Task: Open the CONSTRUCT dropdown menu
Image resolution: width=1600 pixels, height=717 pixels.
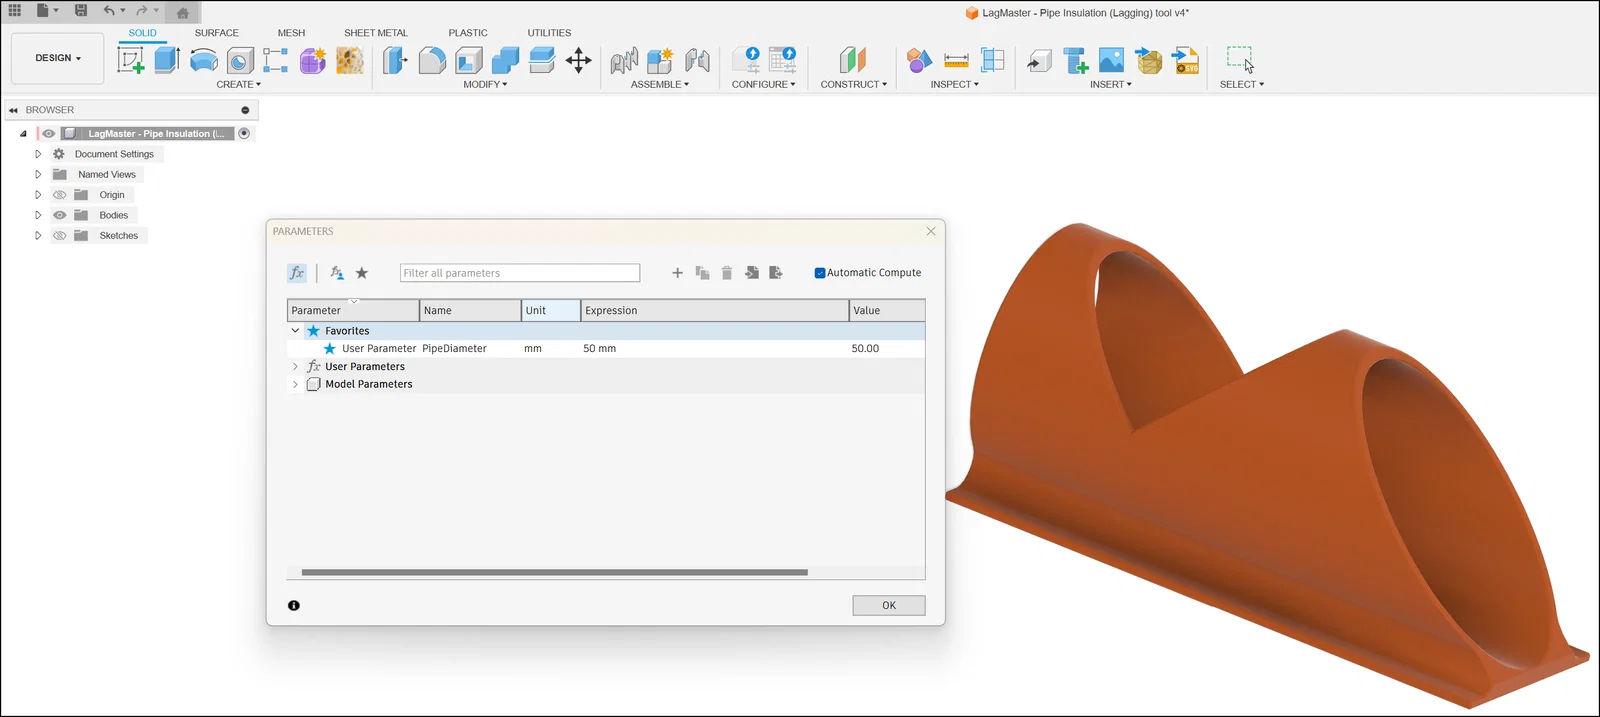Action: [x=853, y=84]
